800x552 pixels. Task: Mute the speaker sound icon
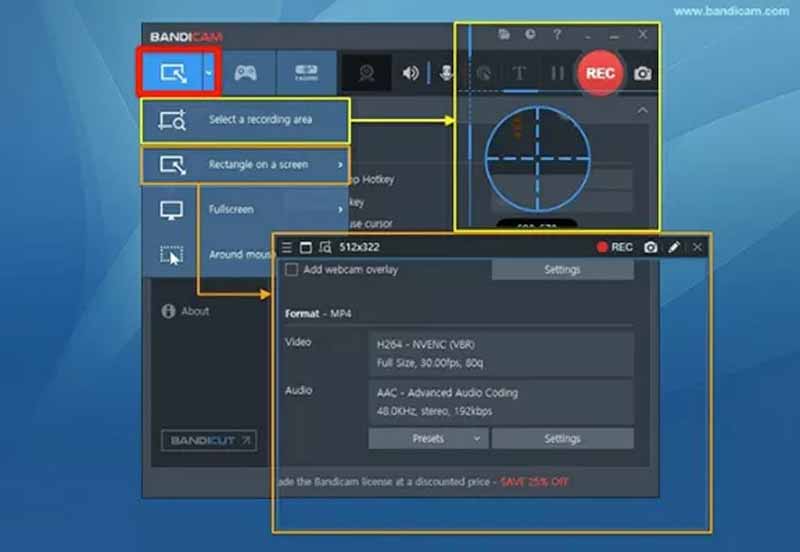410,72
